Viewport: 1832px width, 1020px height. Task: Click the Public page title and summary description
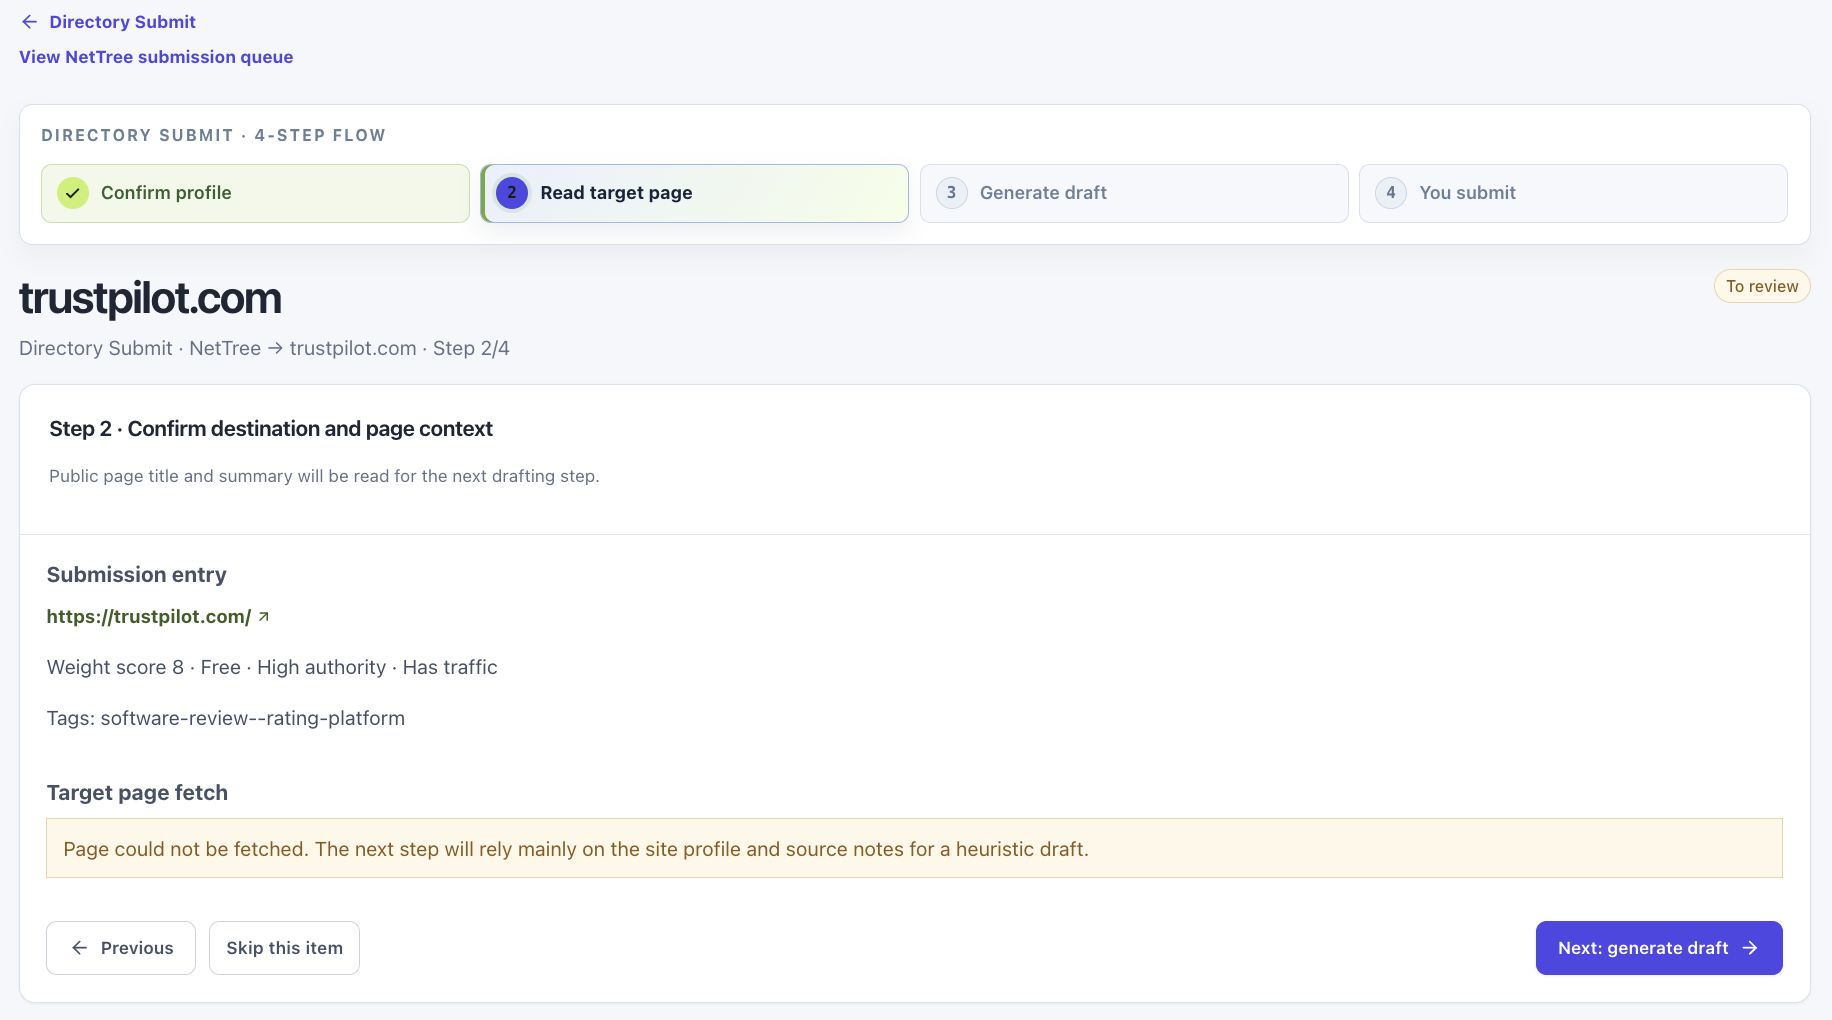click(324, 476)
